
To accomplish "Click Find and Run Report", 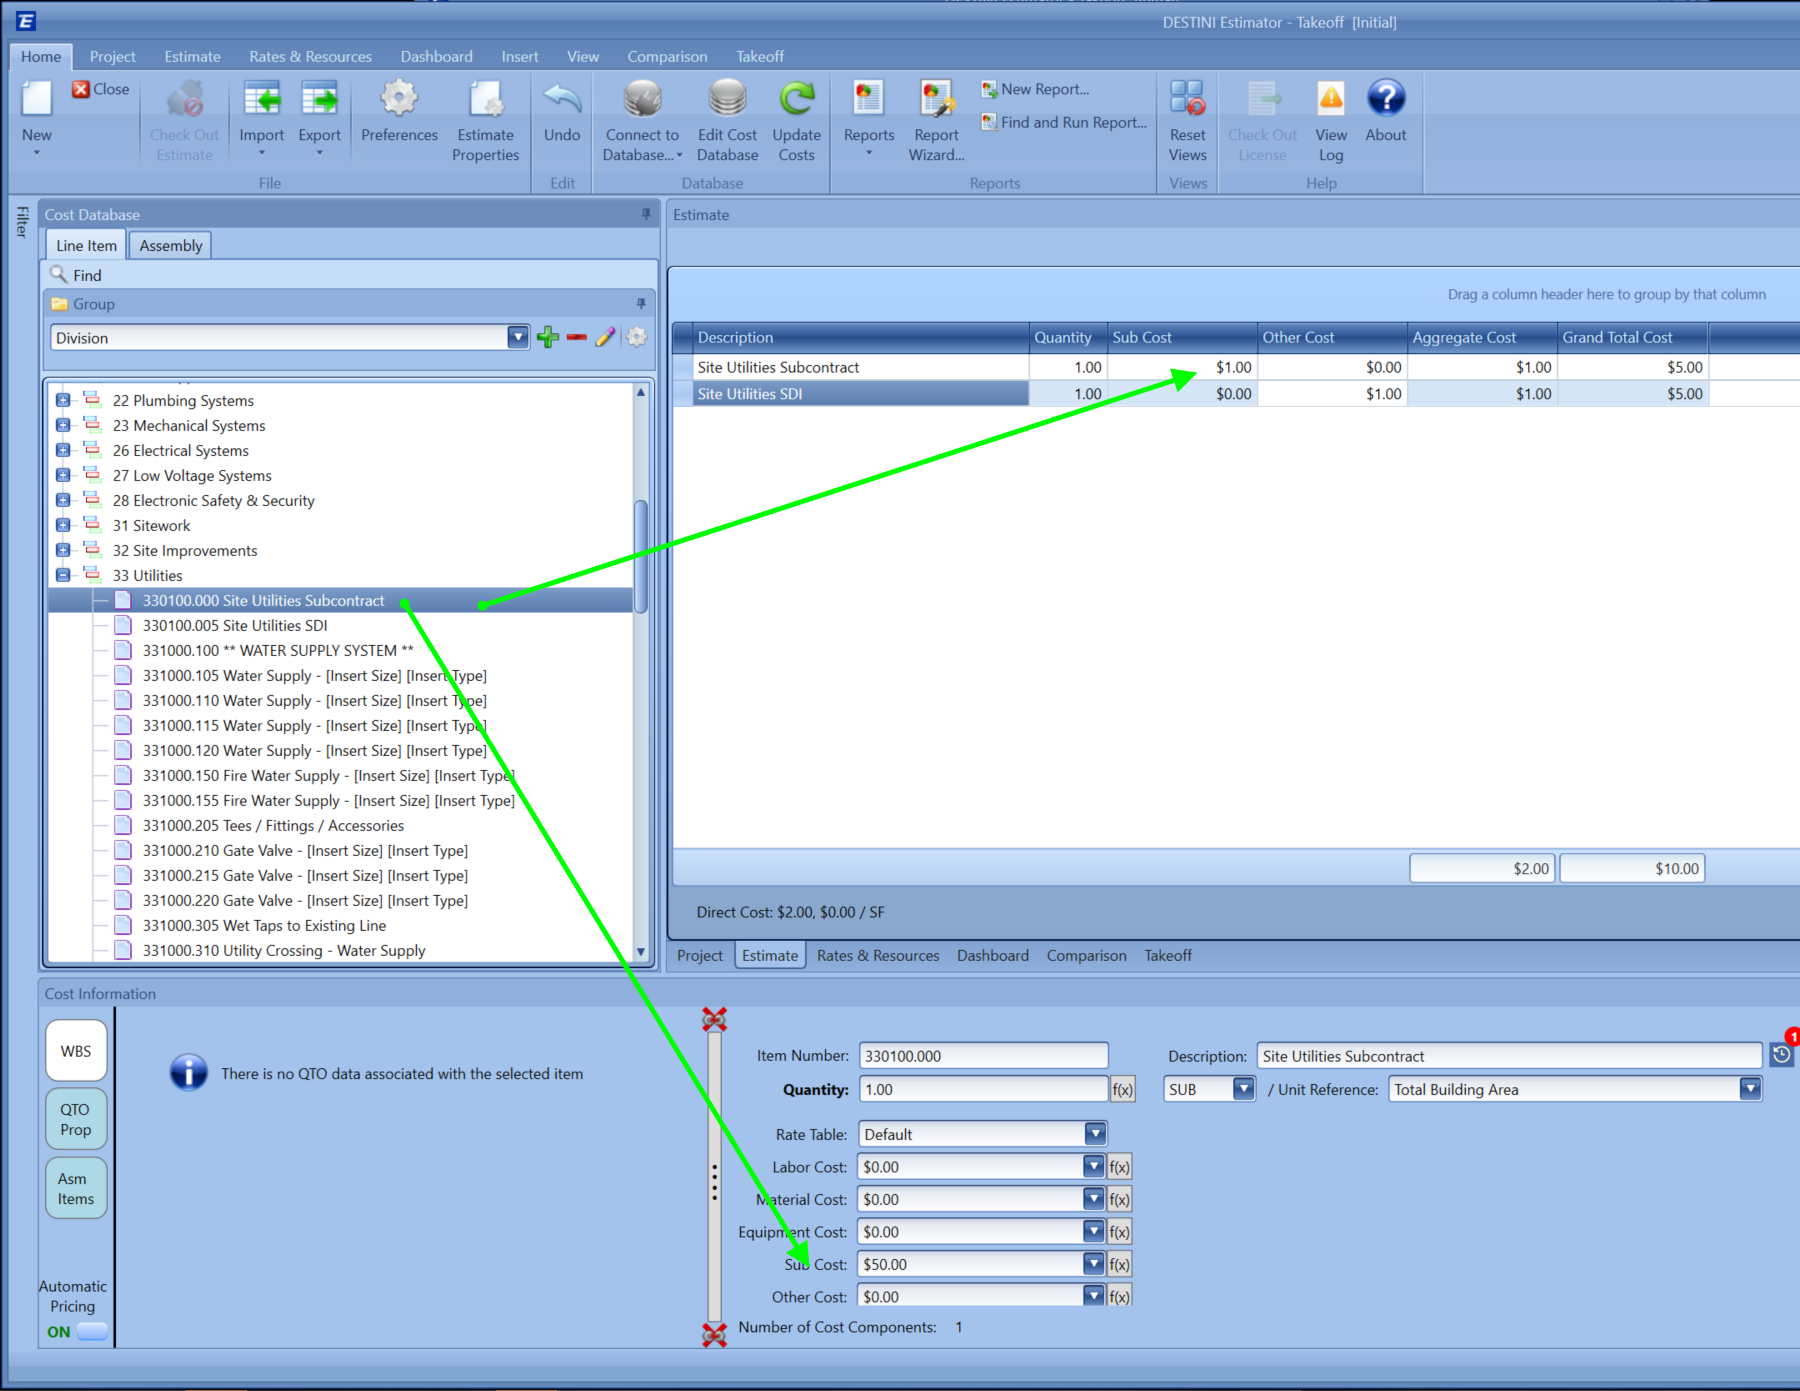I will pos(1063,122).
